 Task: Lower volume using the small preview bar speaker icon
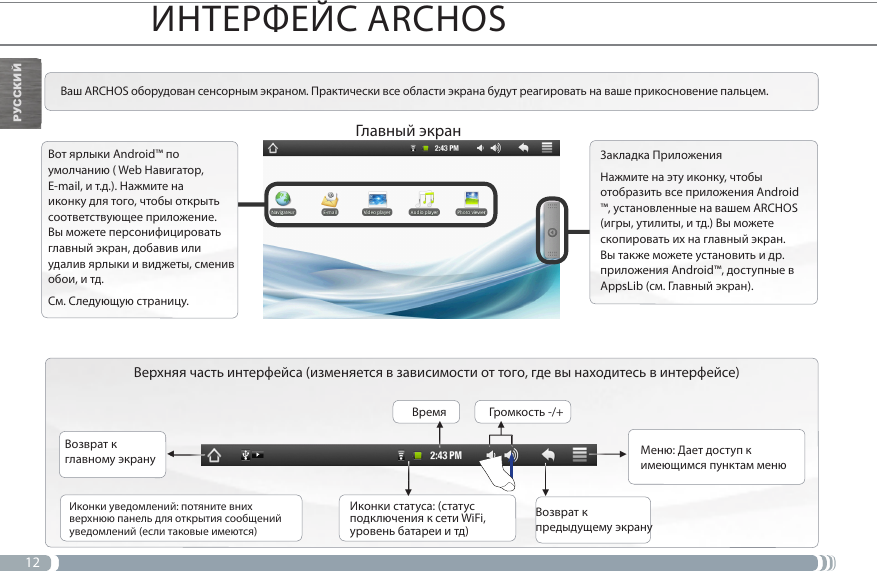pos(480,148)
